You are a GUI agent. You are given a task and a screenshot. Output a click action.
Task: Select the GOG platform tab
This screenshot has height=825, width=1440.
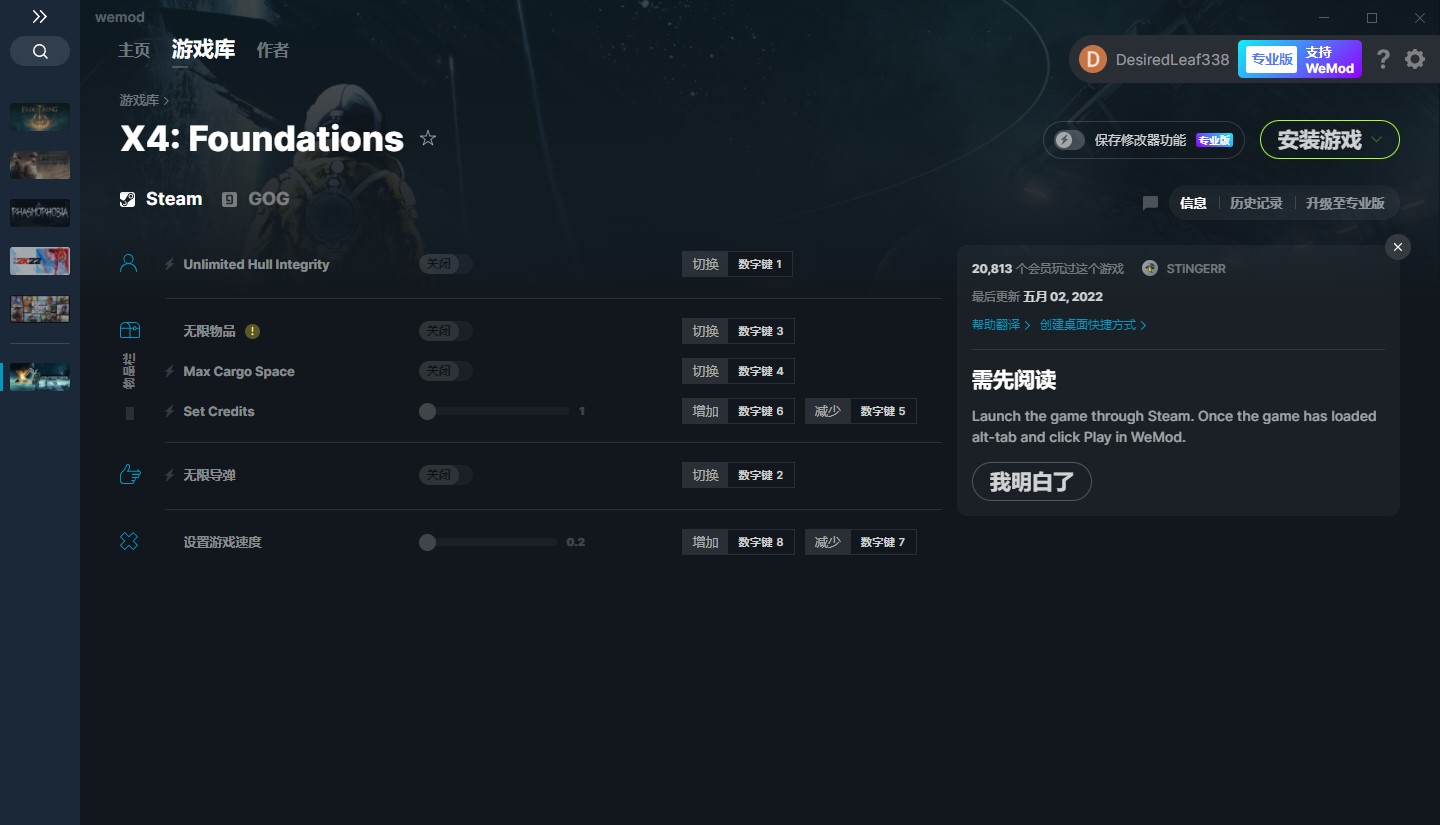[x=256, y=199]
